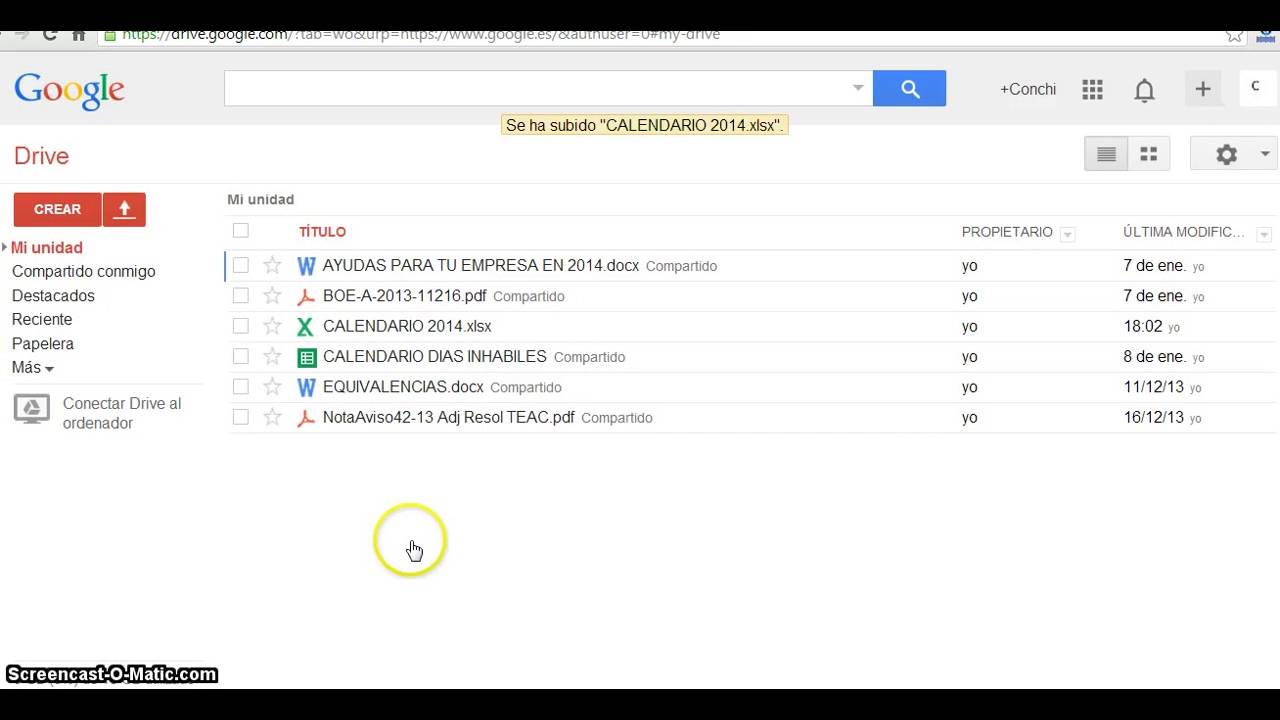The image size is (1280, 720).
Task: Open the search options dropdown arrow
Action: coord(858,88)
